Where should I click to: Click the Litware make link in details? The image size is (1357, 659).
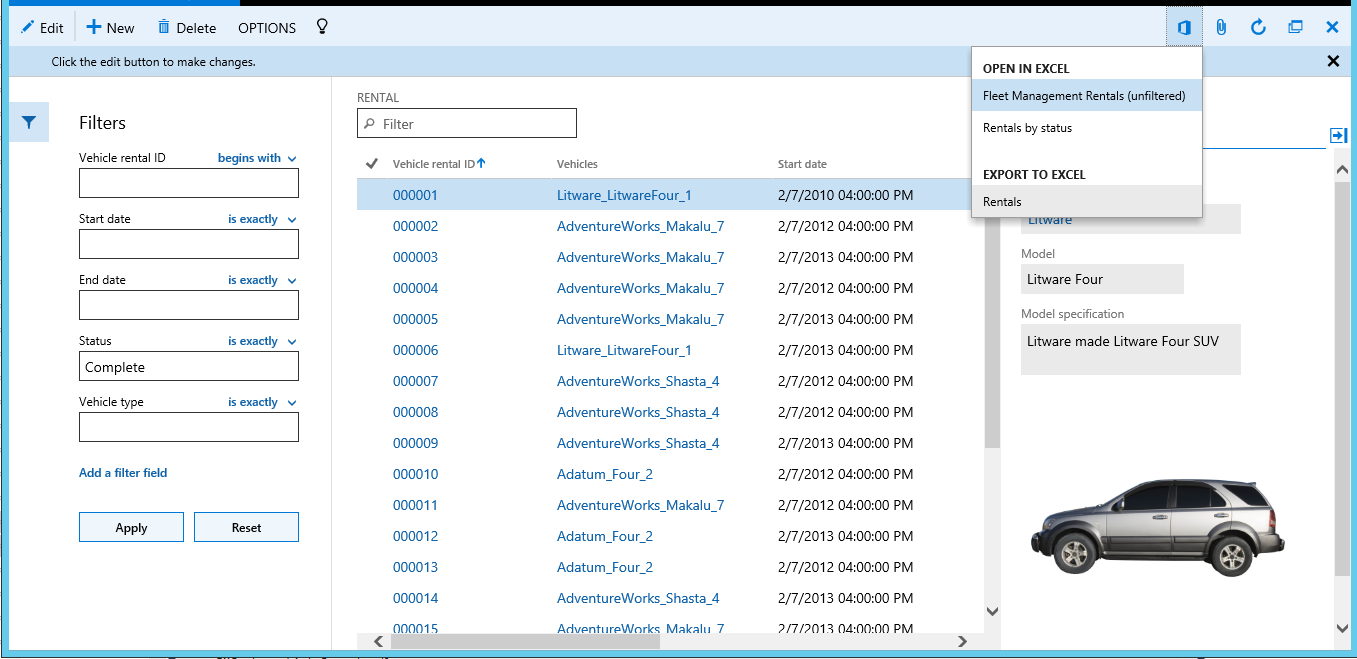point(1050,219)
